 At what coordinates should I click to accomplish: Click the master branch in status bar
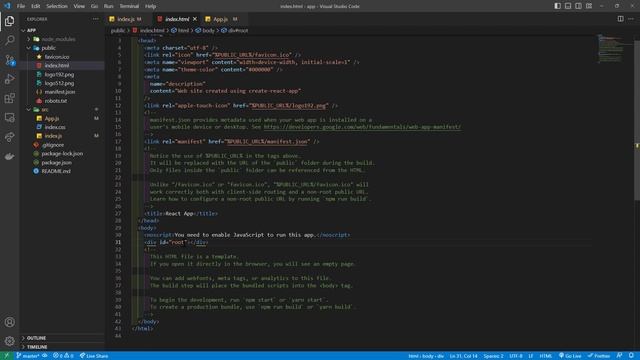click(x=28, y=356)
